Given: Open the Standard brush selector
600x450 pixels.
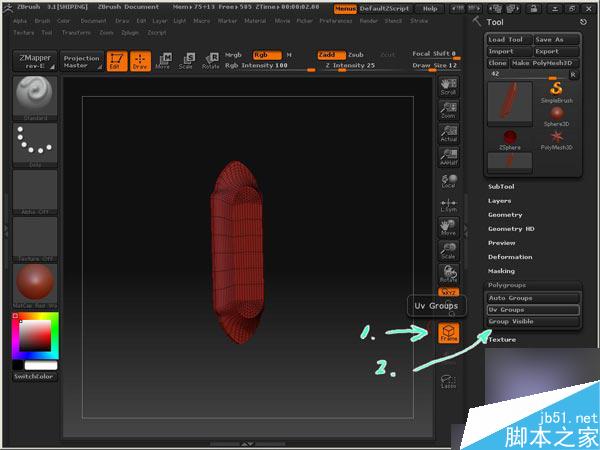Looking at the screenshot, I should (35, 98).
